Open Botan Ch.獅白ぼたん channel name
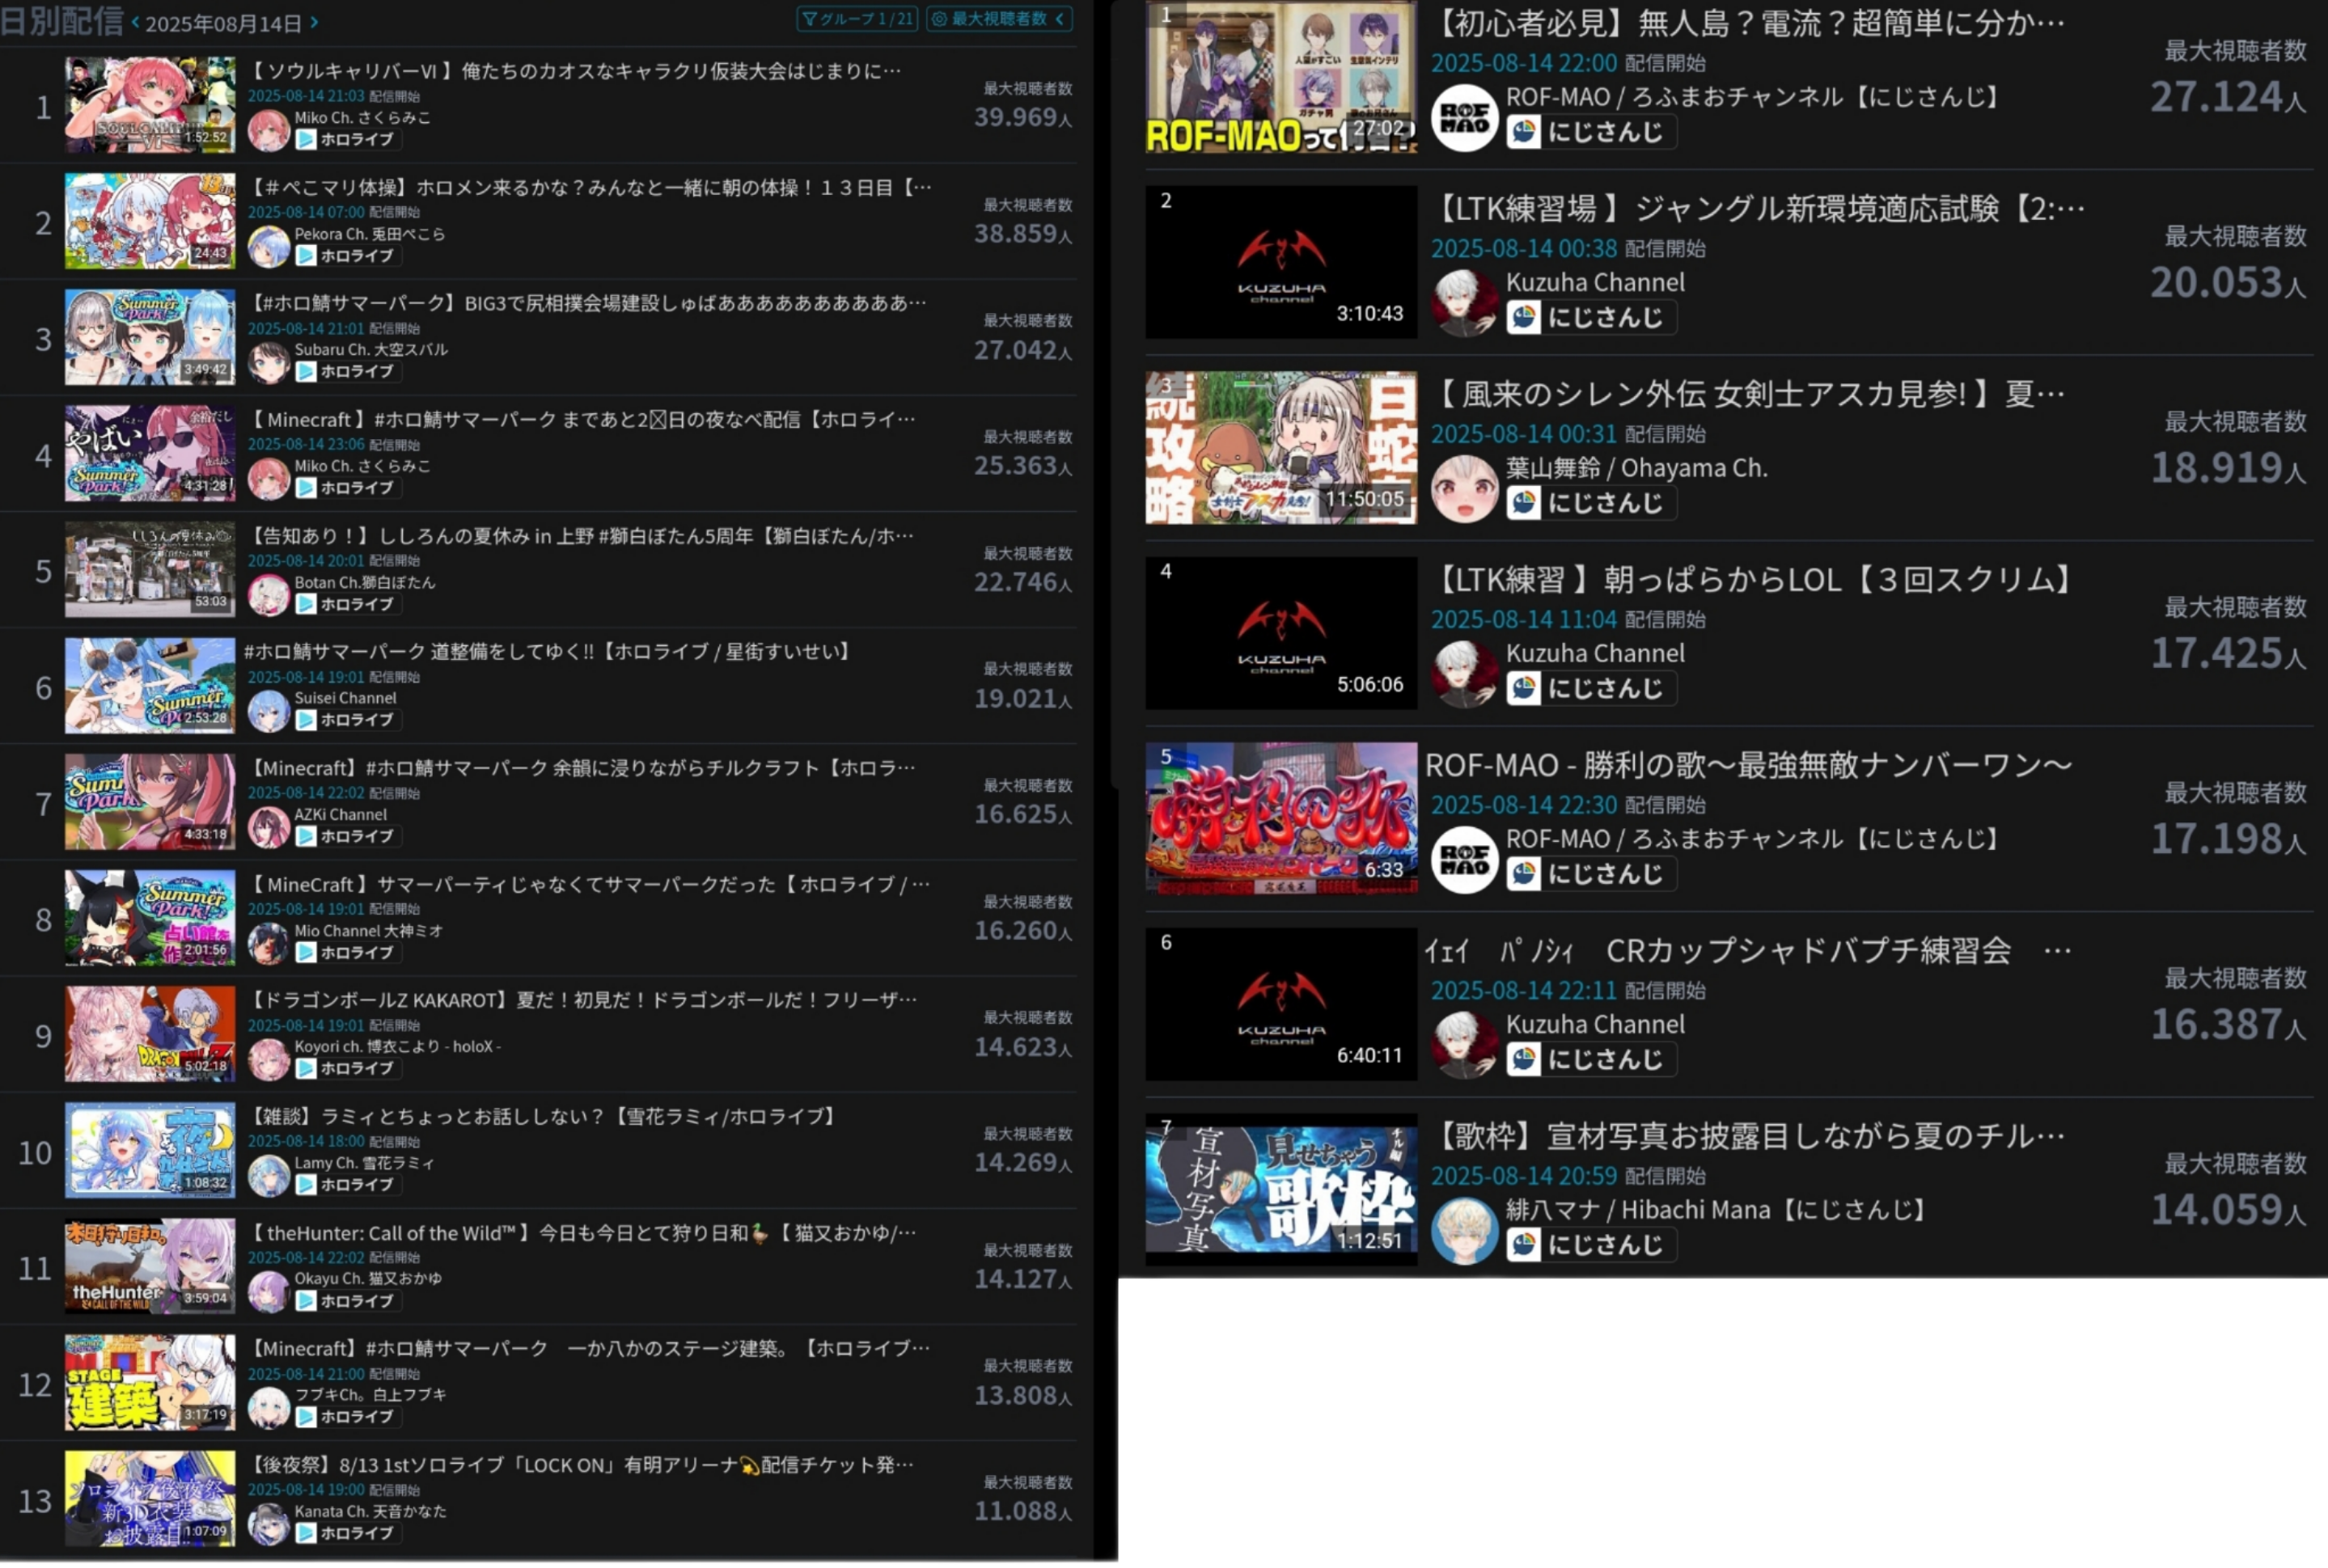Image resolution: width=2328 pixels, height=1568 pixels. 365,582
